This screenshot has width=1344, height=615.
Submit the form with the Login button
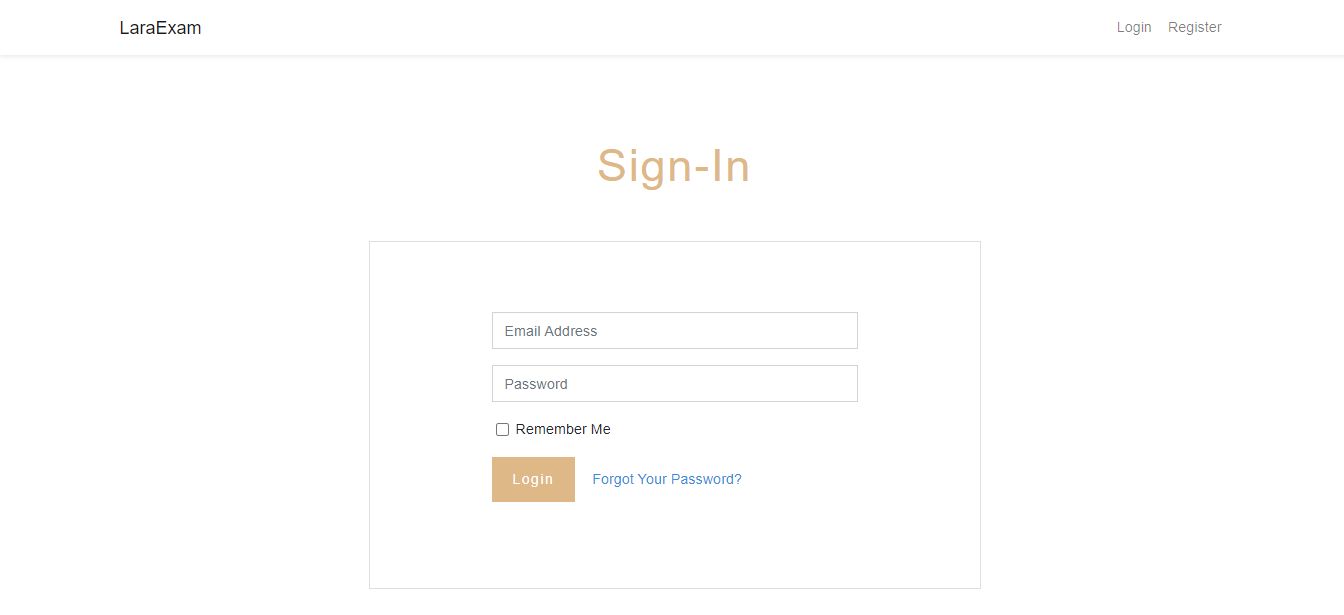(x=533, y=479)
